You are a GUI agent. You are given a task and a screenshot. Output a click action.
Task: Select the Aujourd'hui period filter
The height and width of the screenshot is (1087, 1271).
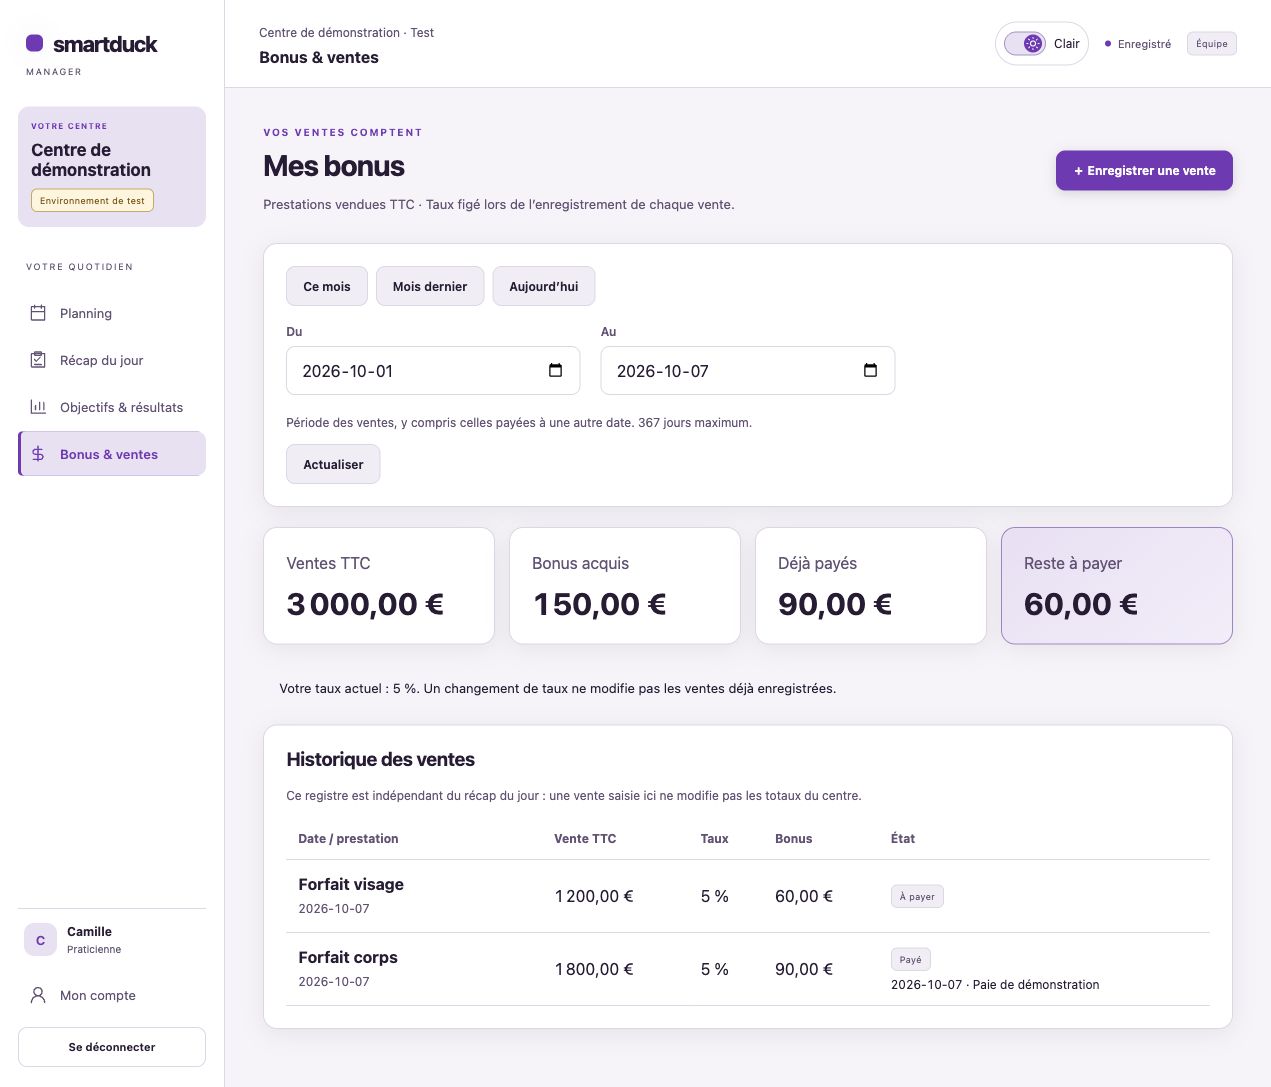(x=544, y=286)
